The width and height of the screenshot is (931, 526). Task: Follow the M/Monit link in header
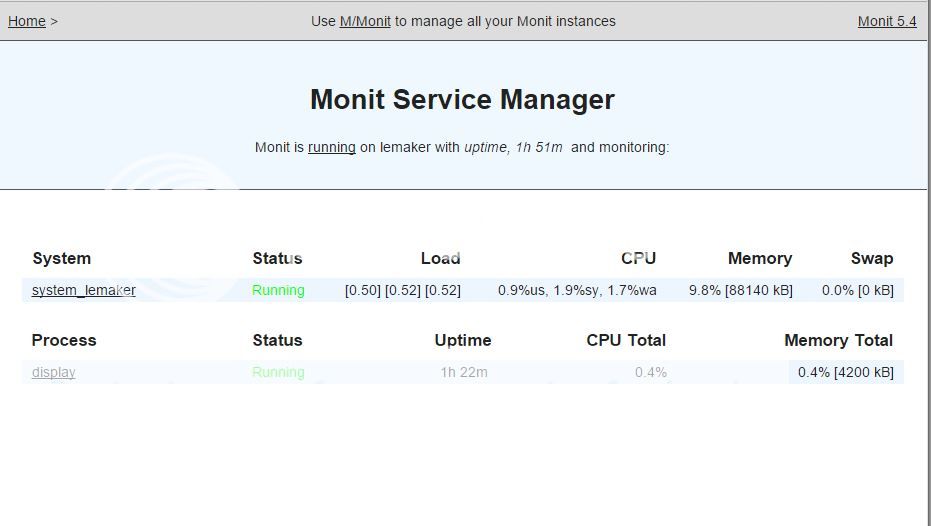coord(365,21)
